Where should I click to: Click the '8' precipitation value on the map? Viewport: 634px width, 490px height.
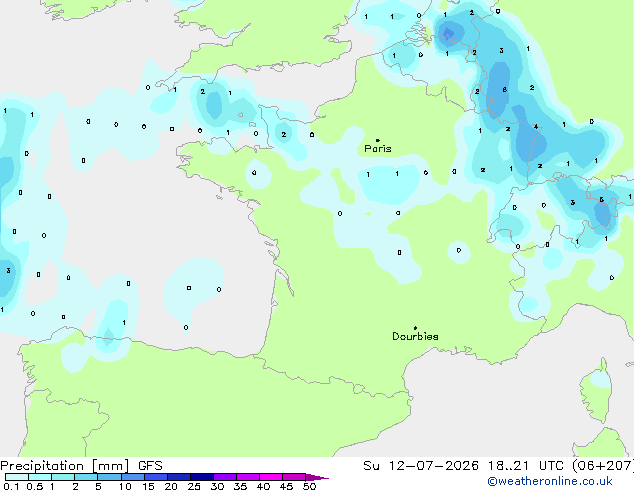point(505,90)
